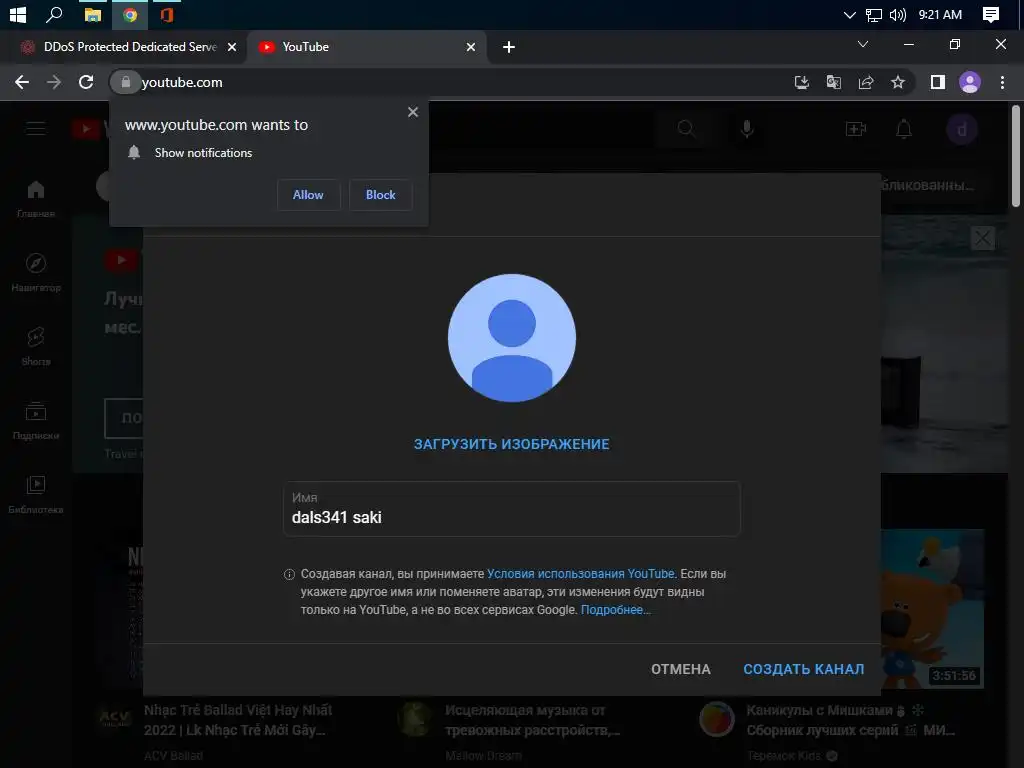Click СОЗДАТЬ КАНАЛ button
This screenshot has height=768, width=1024.
(x=803, y=669)
